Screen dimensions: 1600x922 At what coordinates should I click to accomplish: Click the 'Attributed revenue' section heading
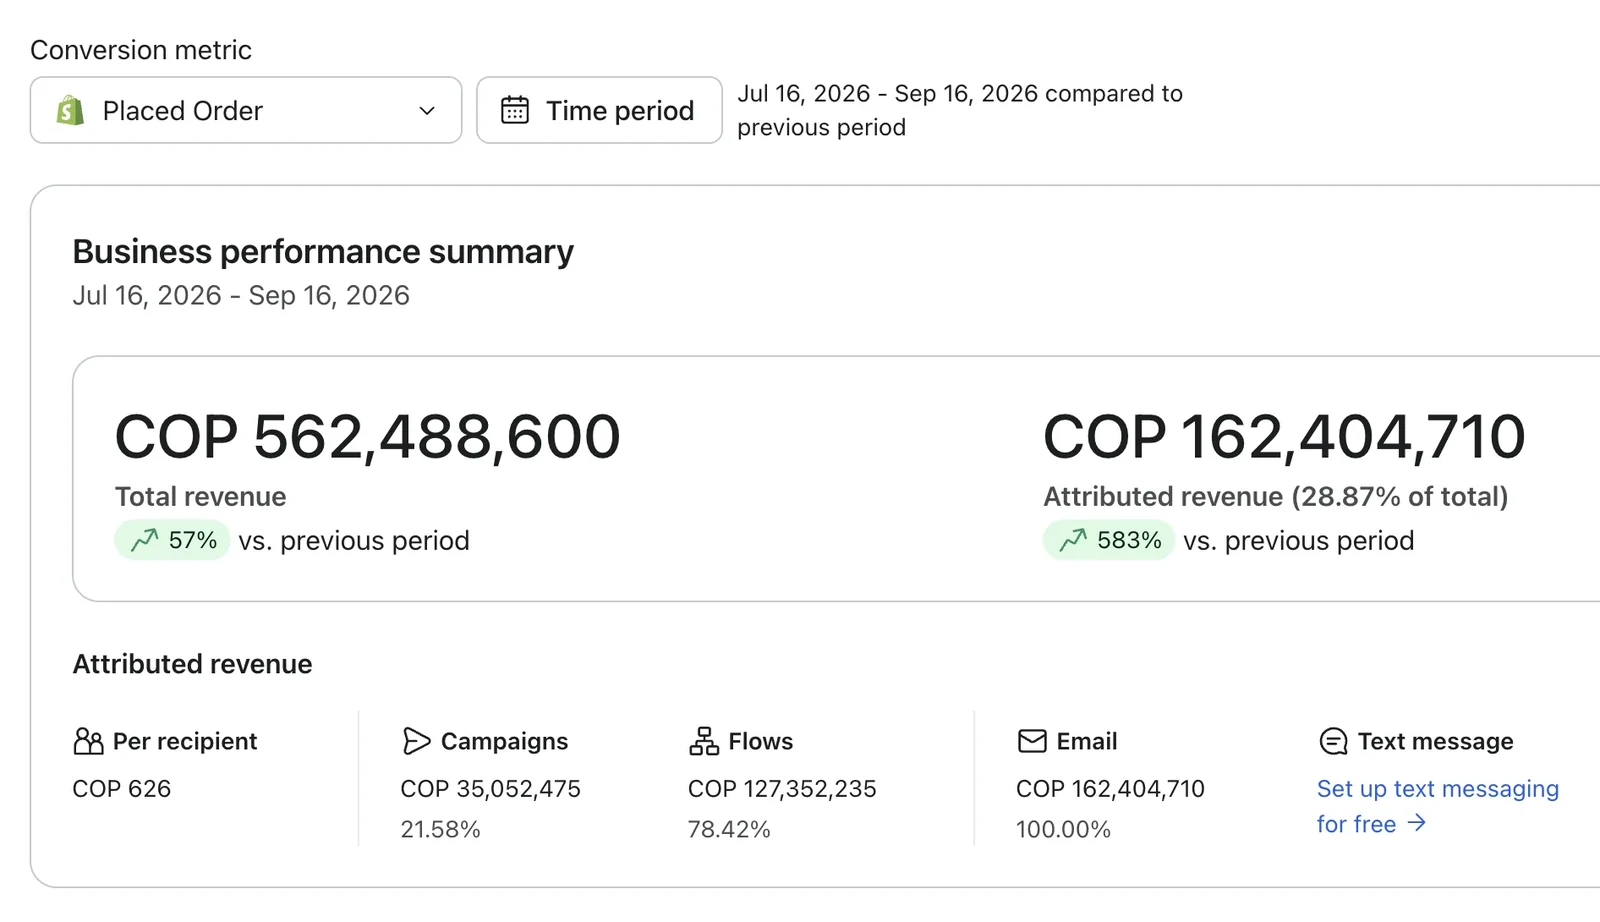[x=192, y=664]
